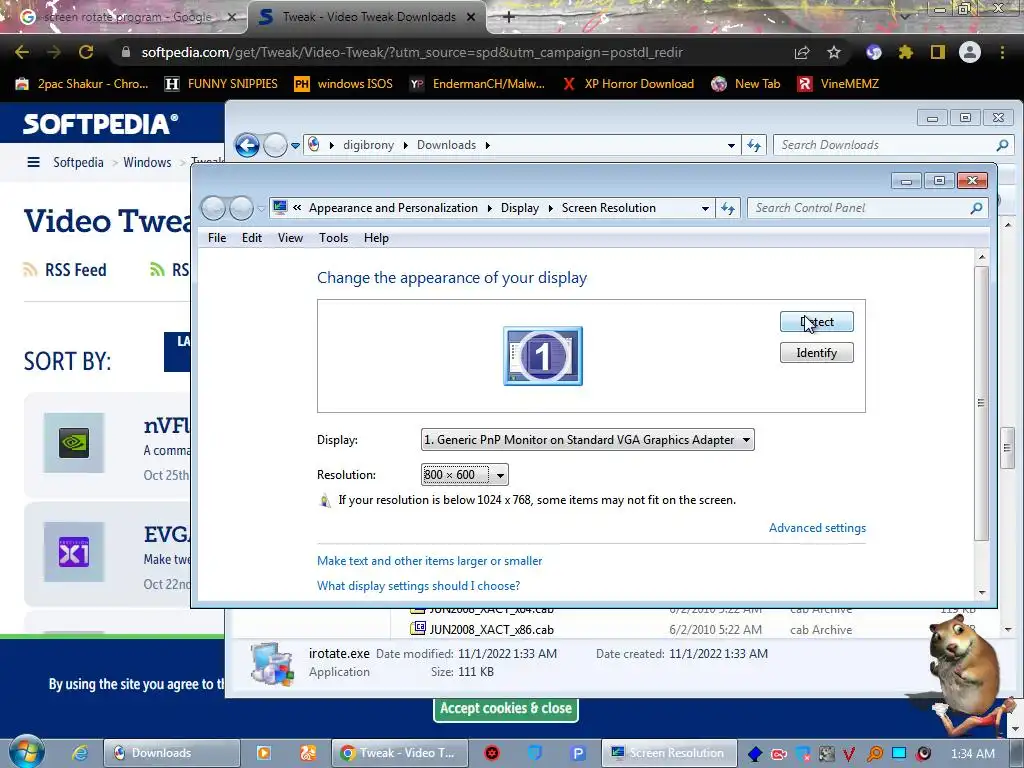Screen dimensions: 1024x768
Task: Bookmark this page with star icon
Action: click(834, 52)
